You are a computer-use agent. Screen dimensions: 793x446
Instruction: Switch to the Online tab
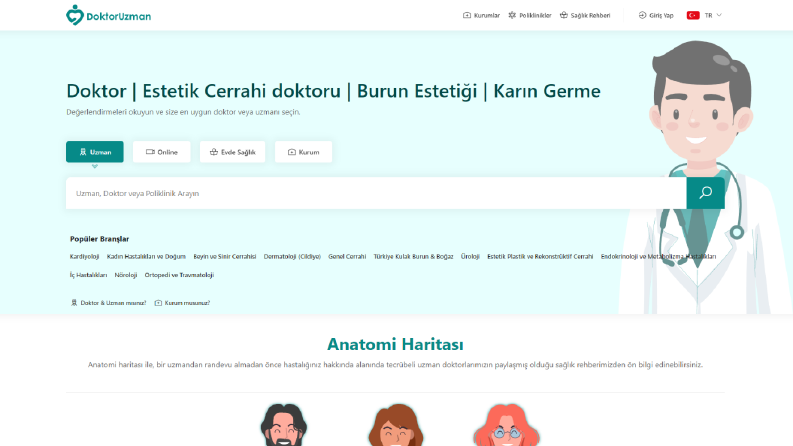click(x=161, y=152)
